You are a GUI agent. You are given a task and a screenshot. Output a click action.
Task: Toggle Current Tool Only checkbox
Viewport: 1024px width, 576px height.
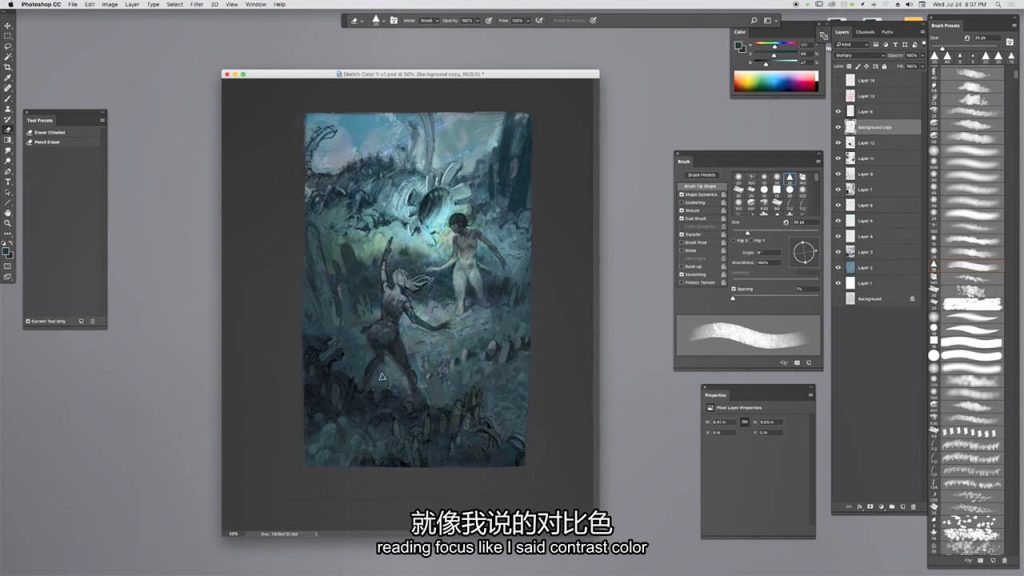click(28, 321)
